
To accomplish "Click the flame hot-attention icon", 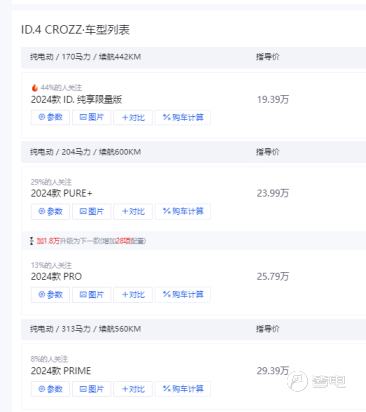I will pyautogui.click(x=35, y=88).
